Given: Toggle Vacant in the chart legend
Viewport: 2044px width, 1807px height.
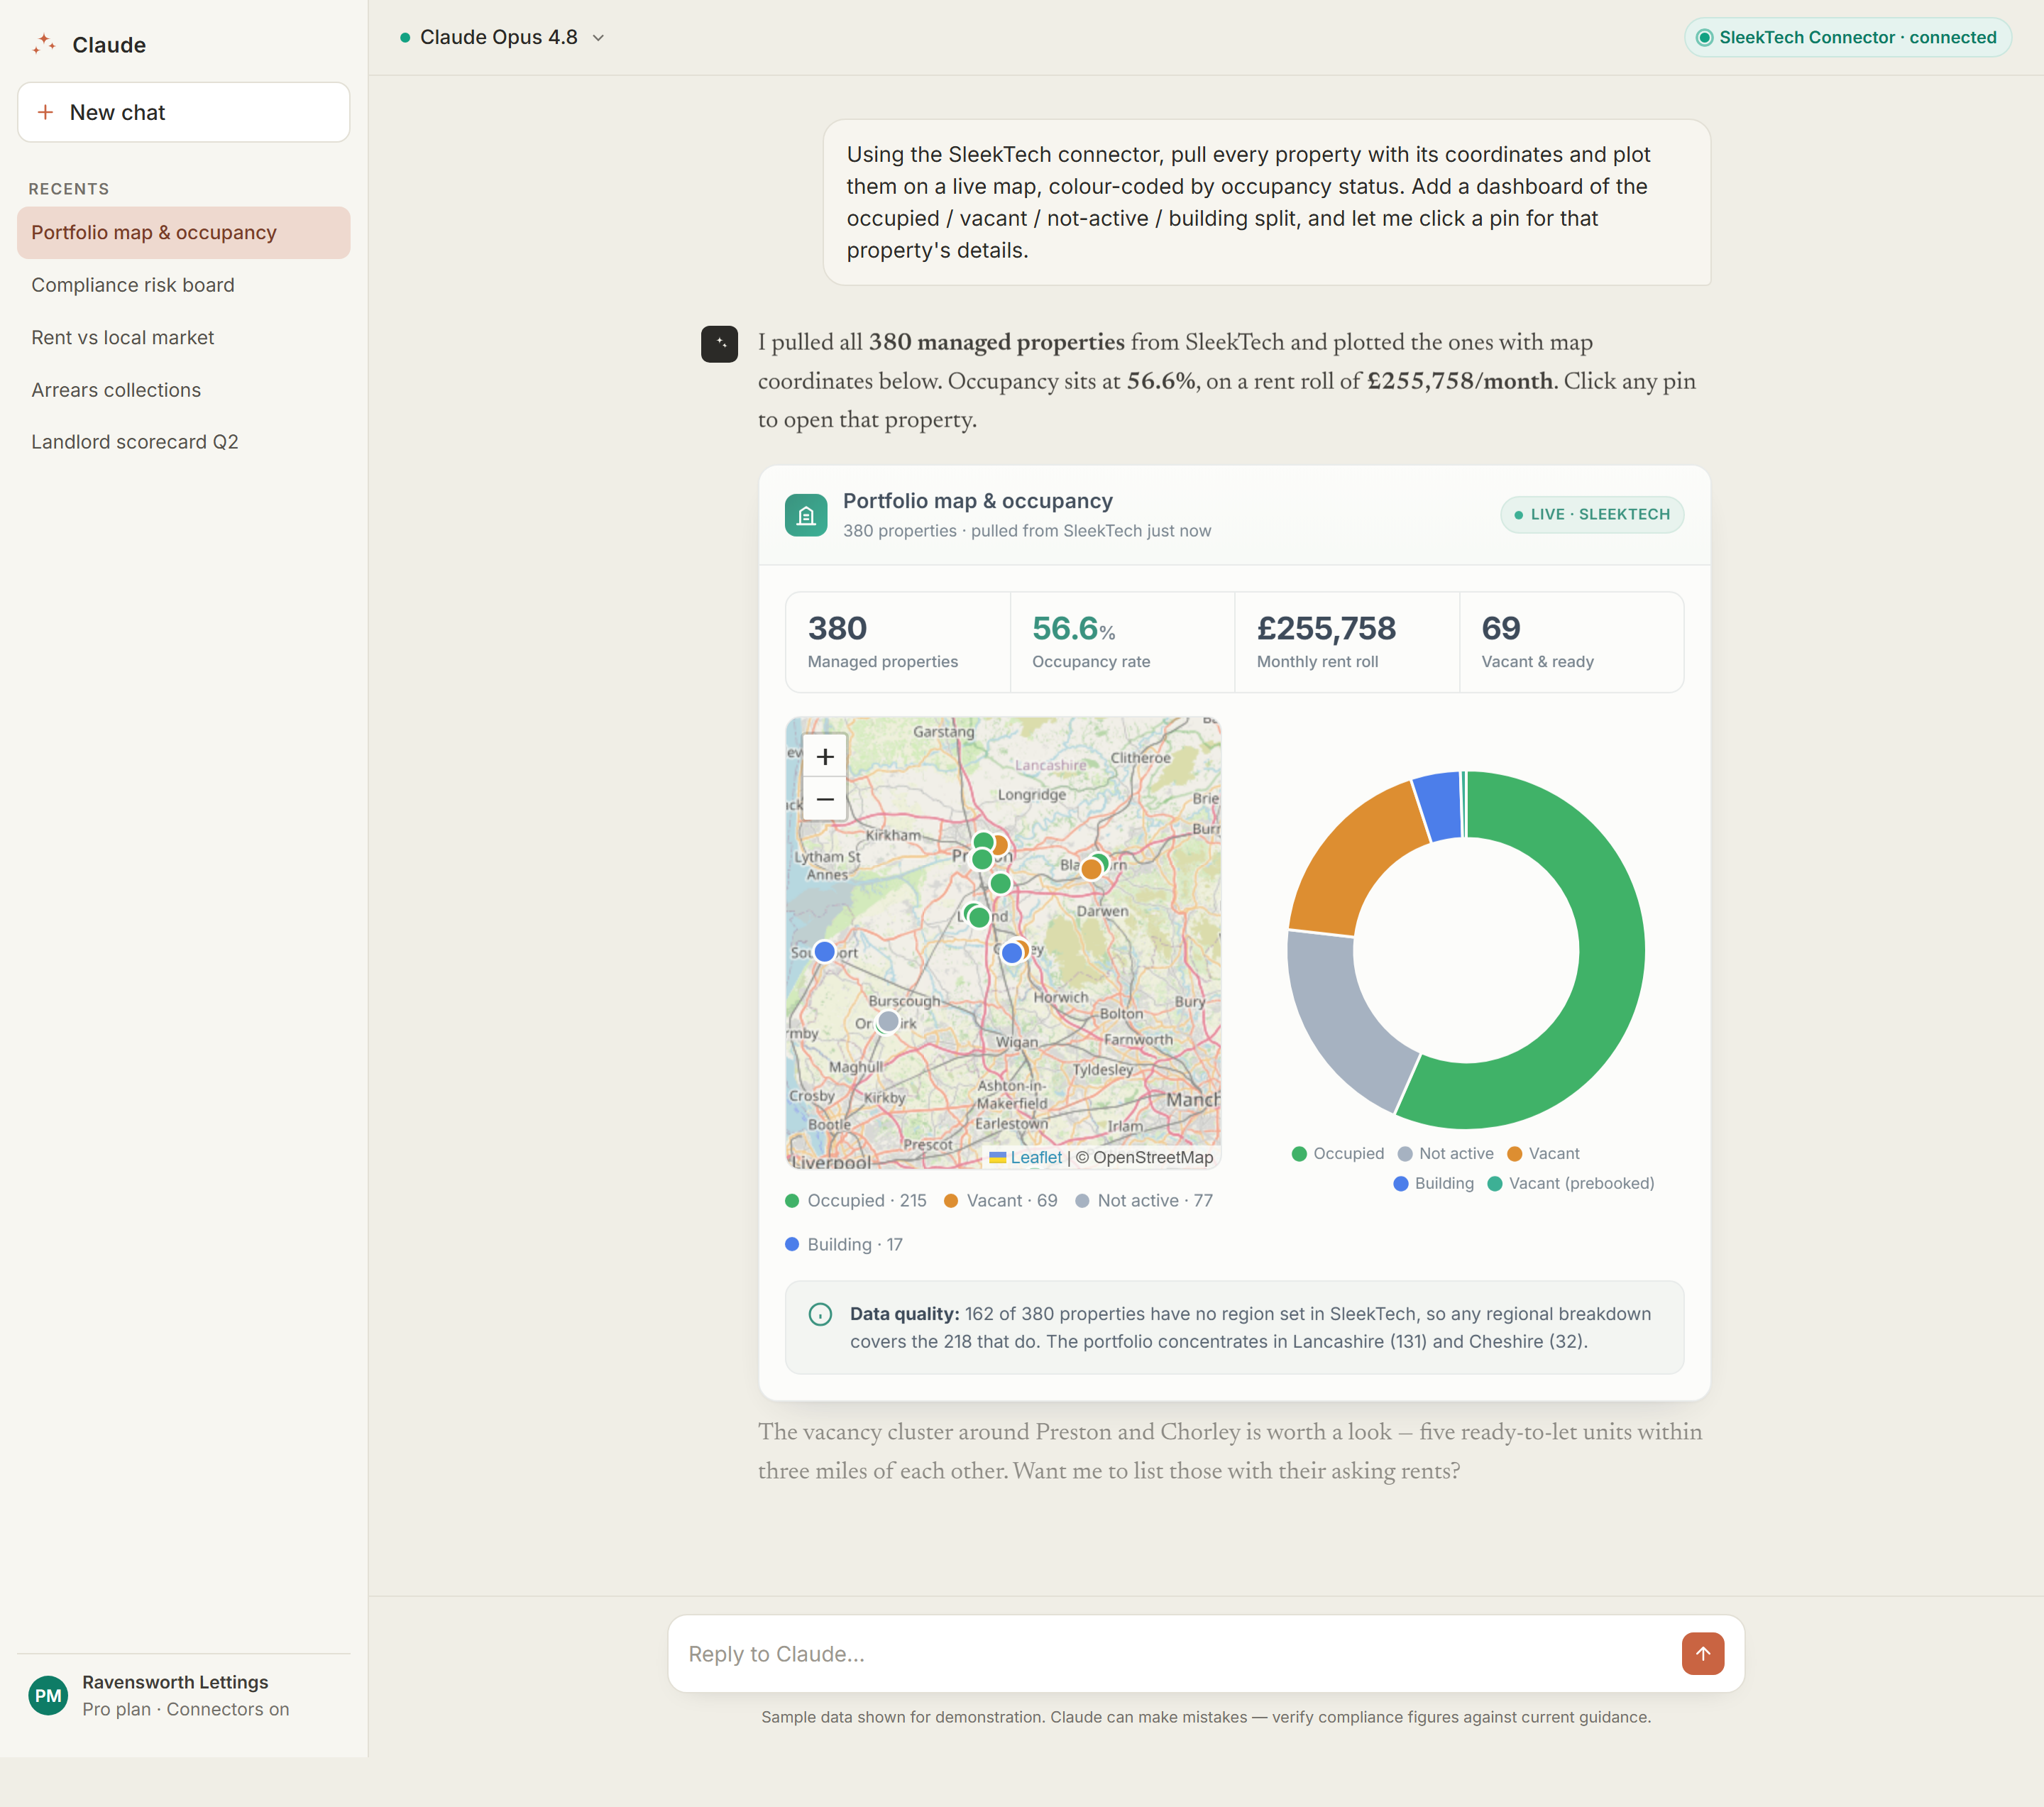Looking at the screenshot, I should coord(1543,1153).
